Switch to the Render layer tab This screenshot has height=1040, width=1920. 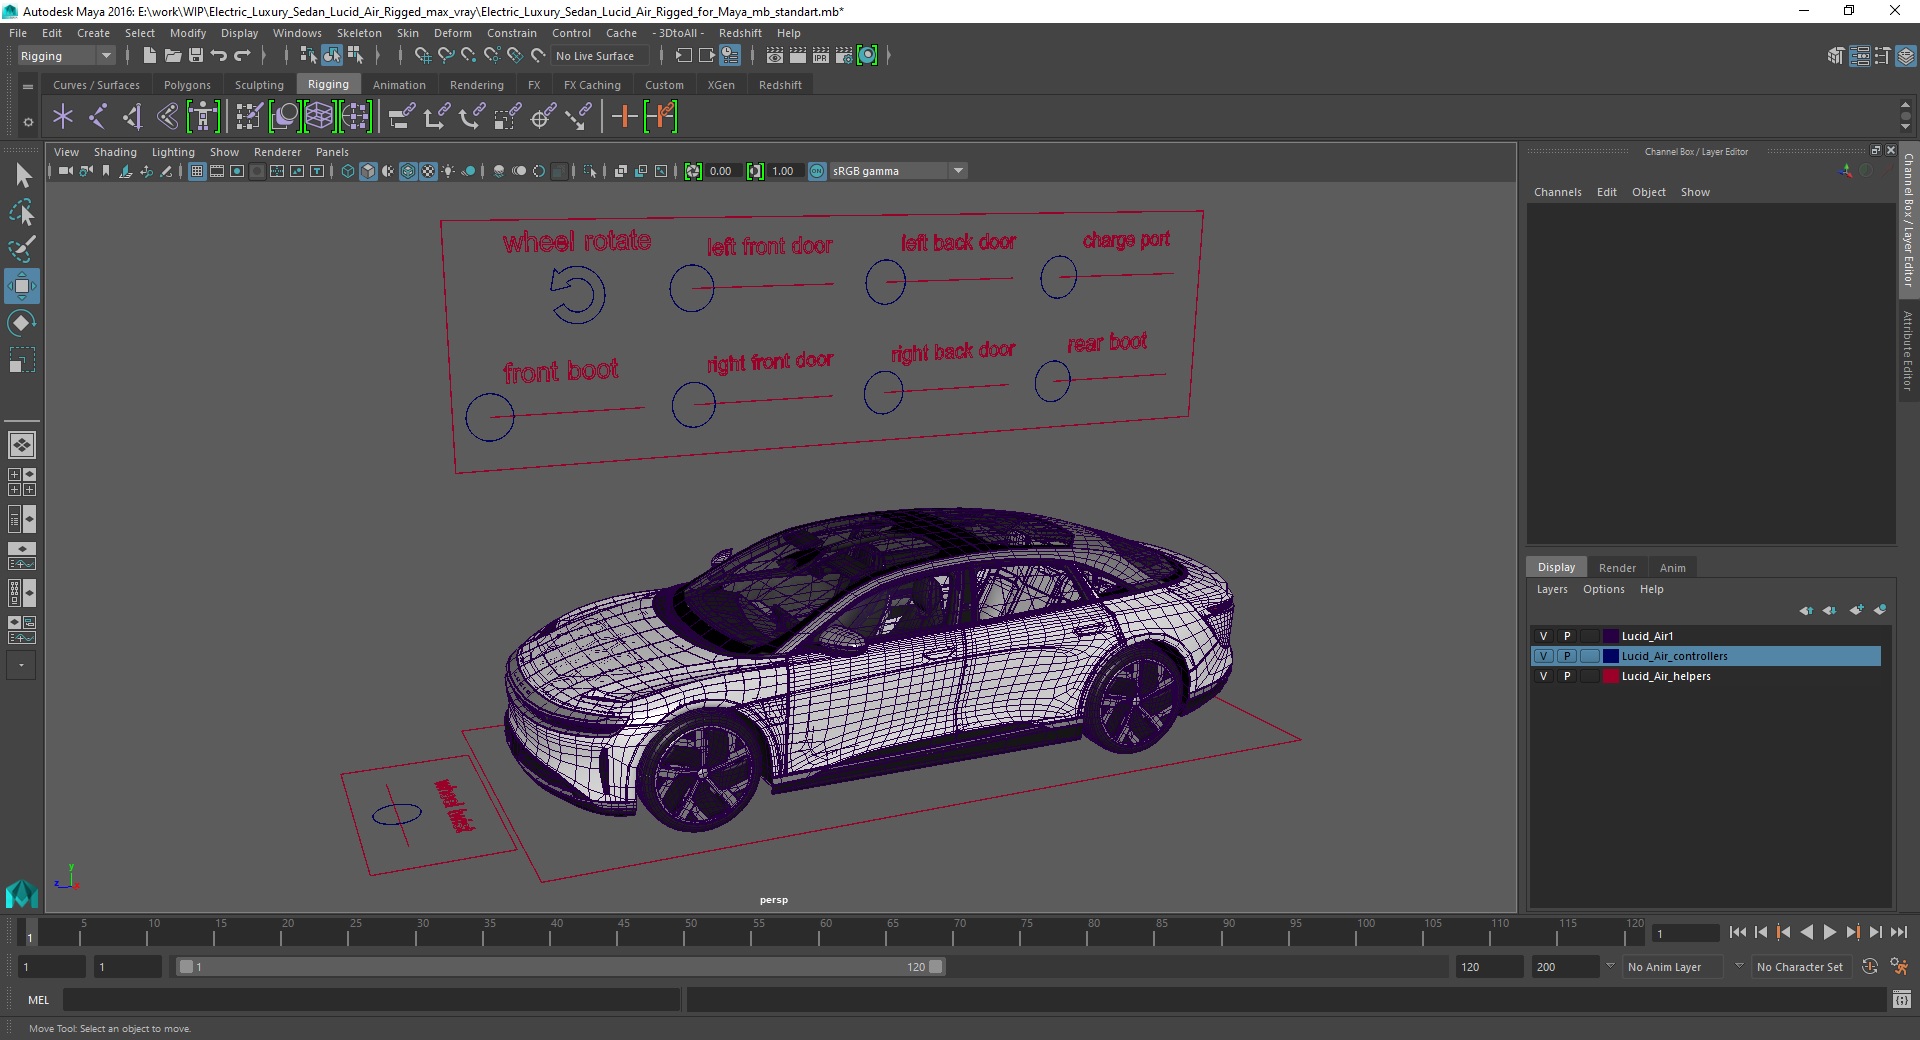tap(1617, 567)
